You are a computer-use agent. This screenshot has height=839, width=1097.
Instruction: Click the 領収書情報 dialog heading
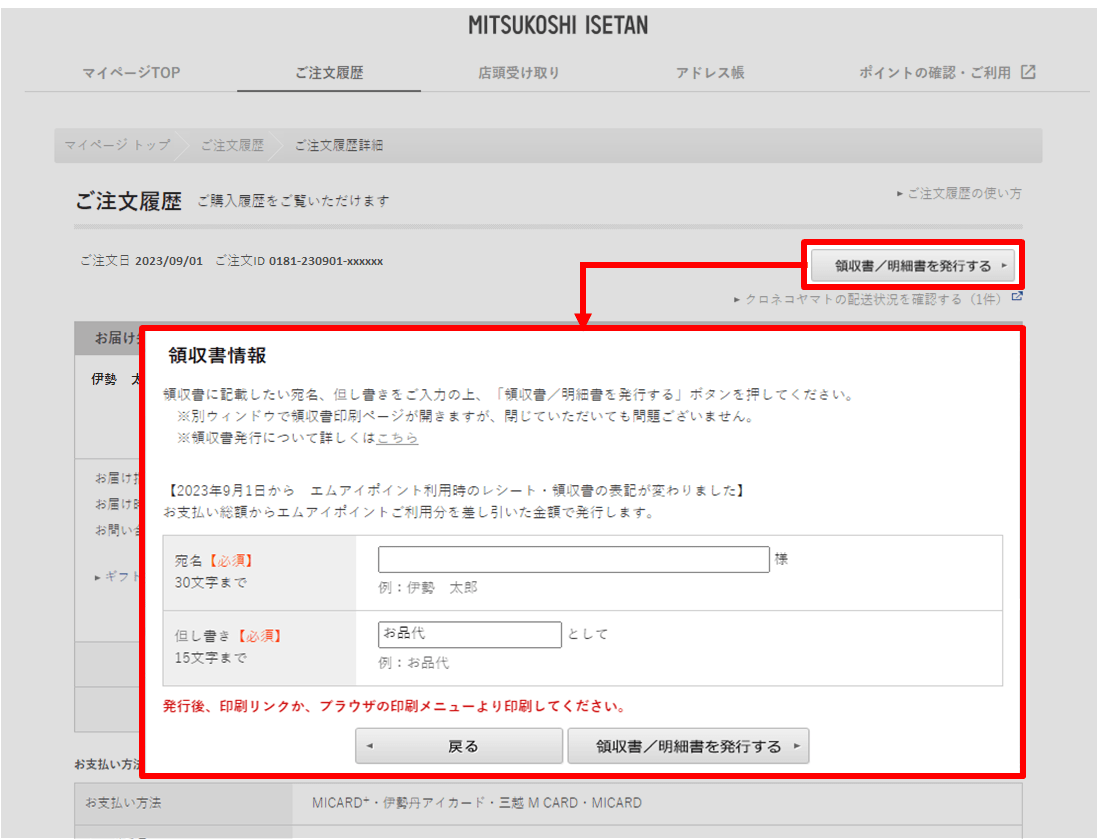point(217,355)
